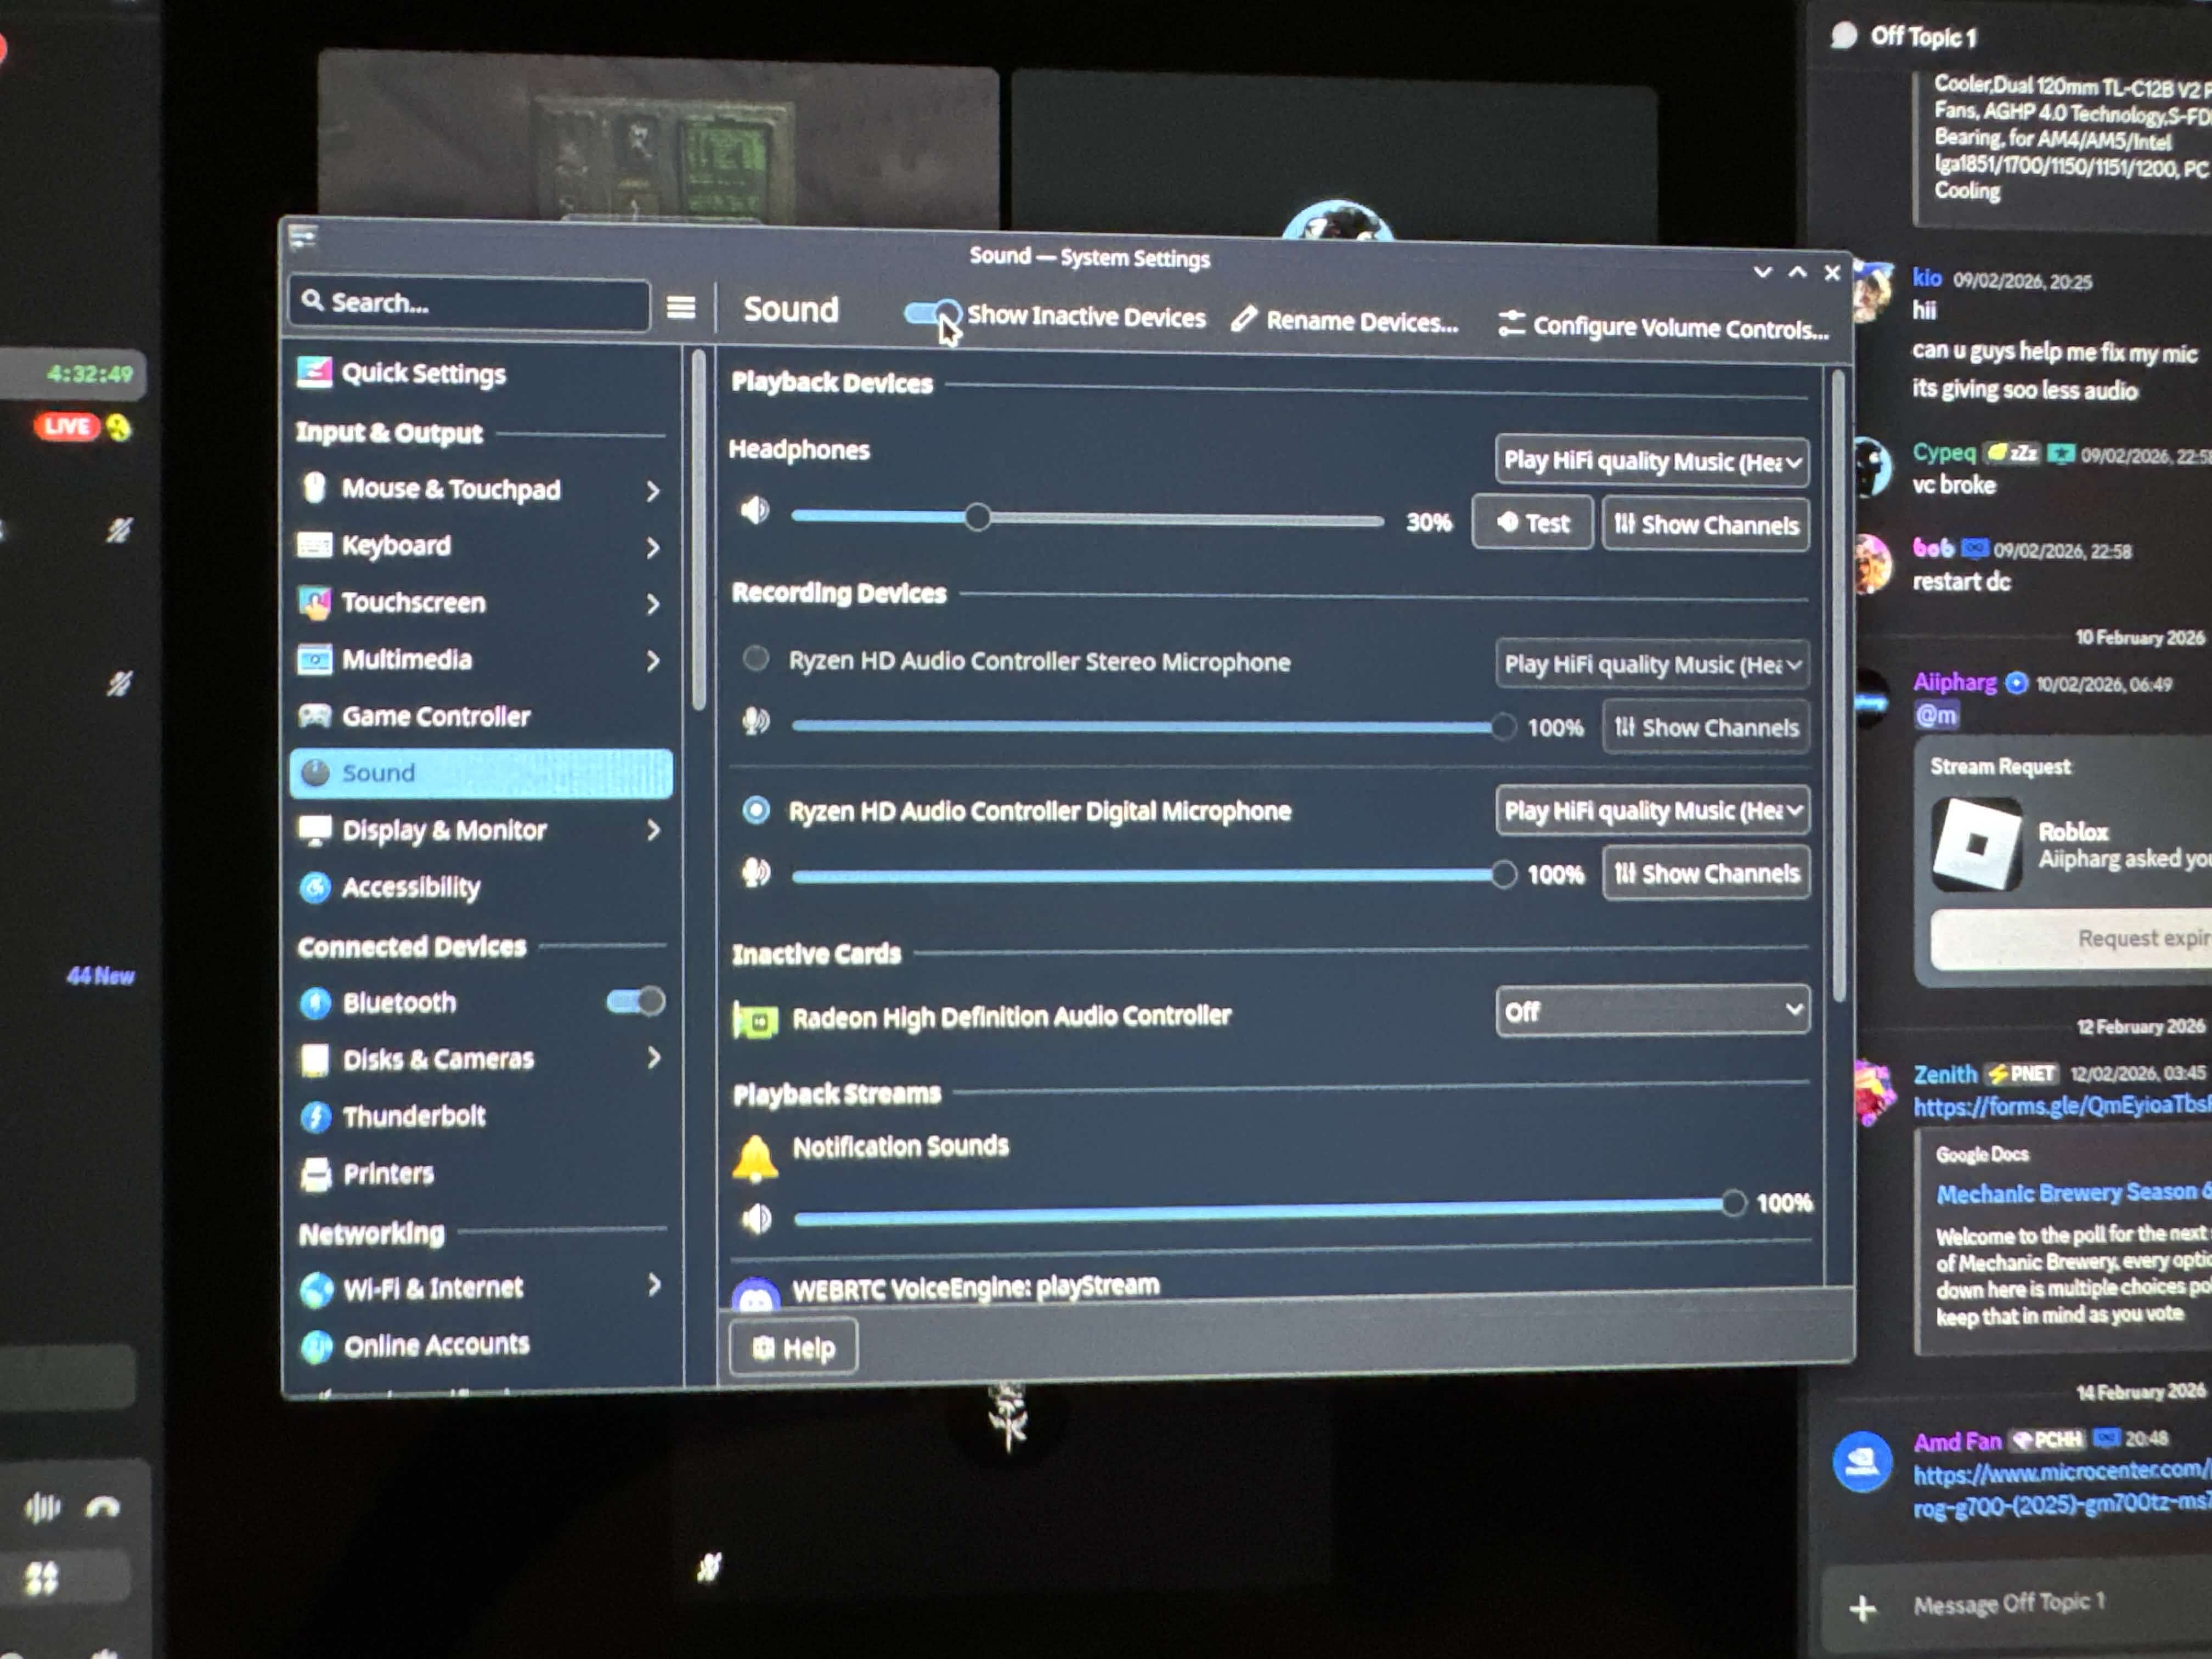Mute Notification Sounds speaker icon
The height and width of the screenshot is (1659, 2212).
(757, 1218)
